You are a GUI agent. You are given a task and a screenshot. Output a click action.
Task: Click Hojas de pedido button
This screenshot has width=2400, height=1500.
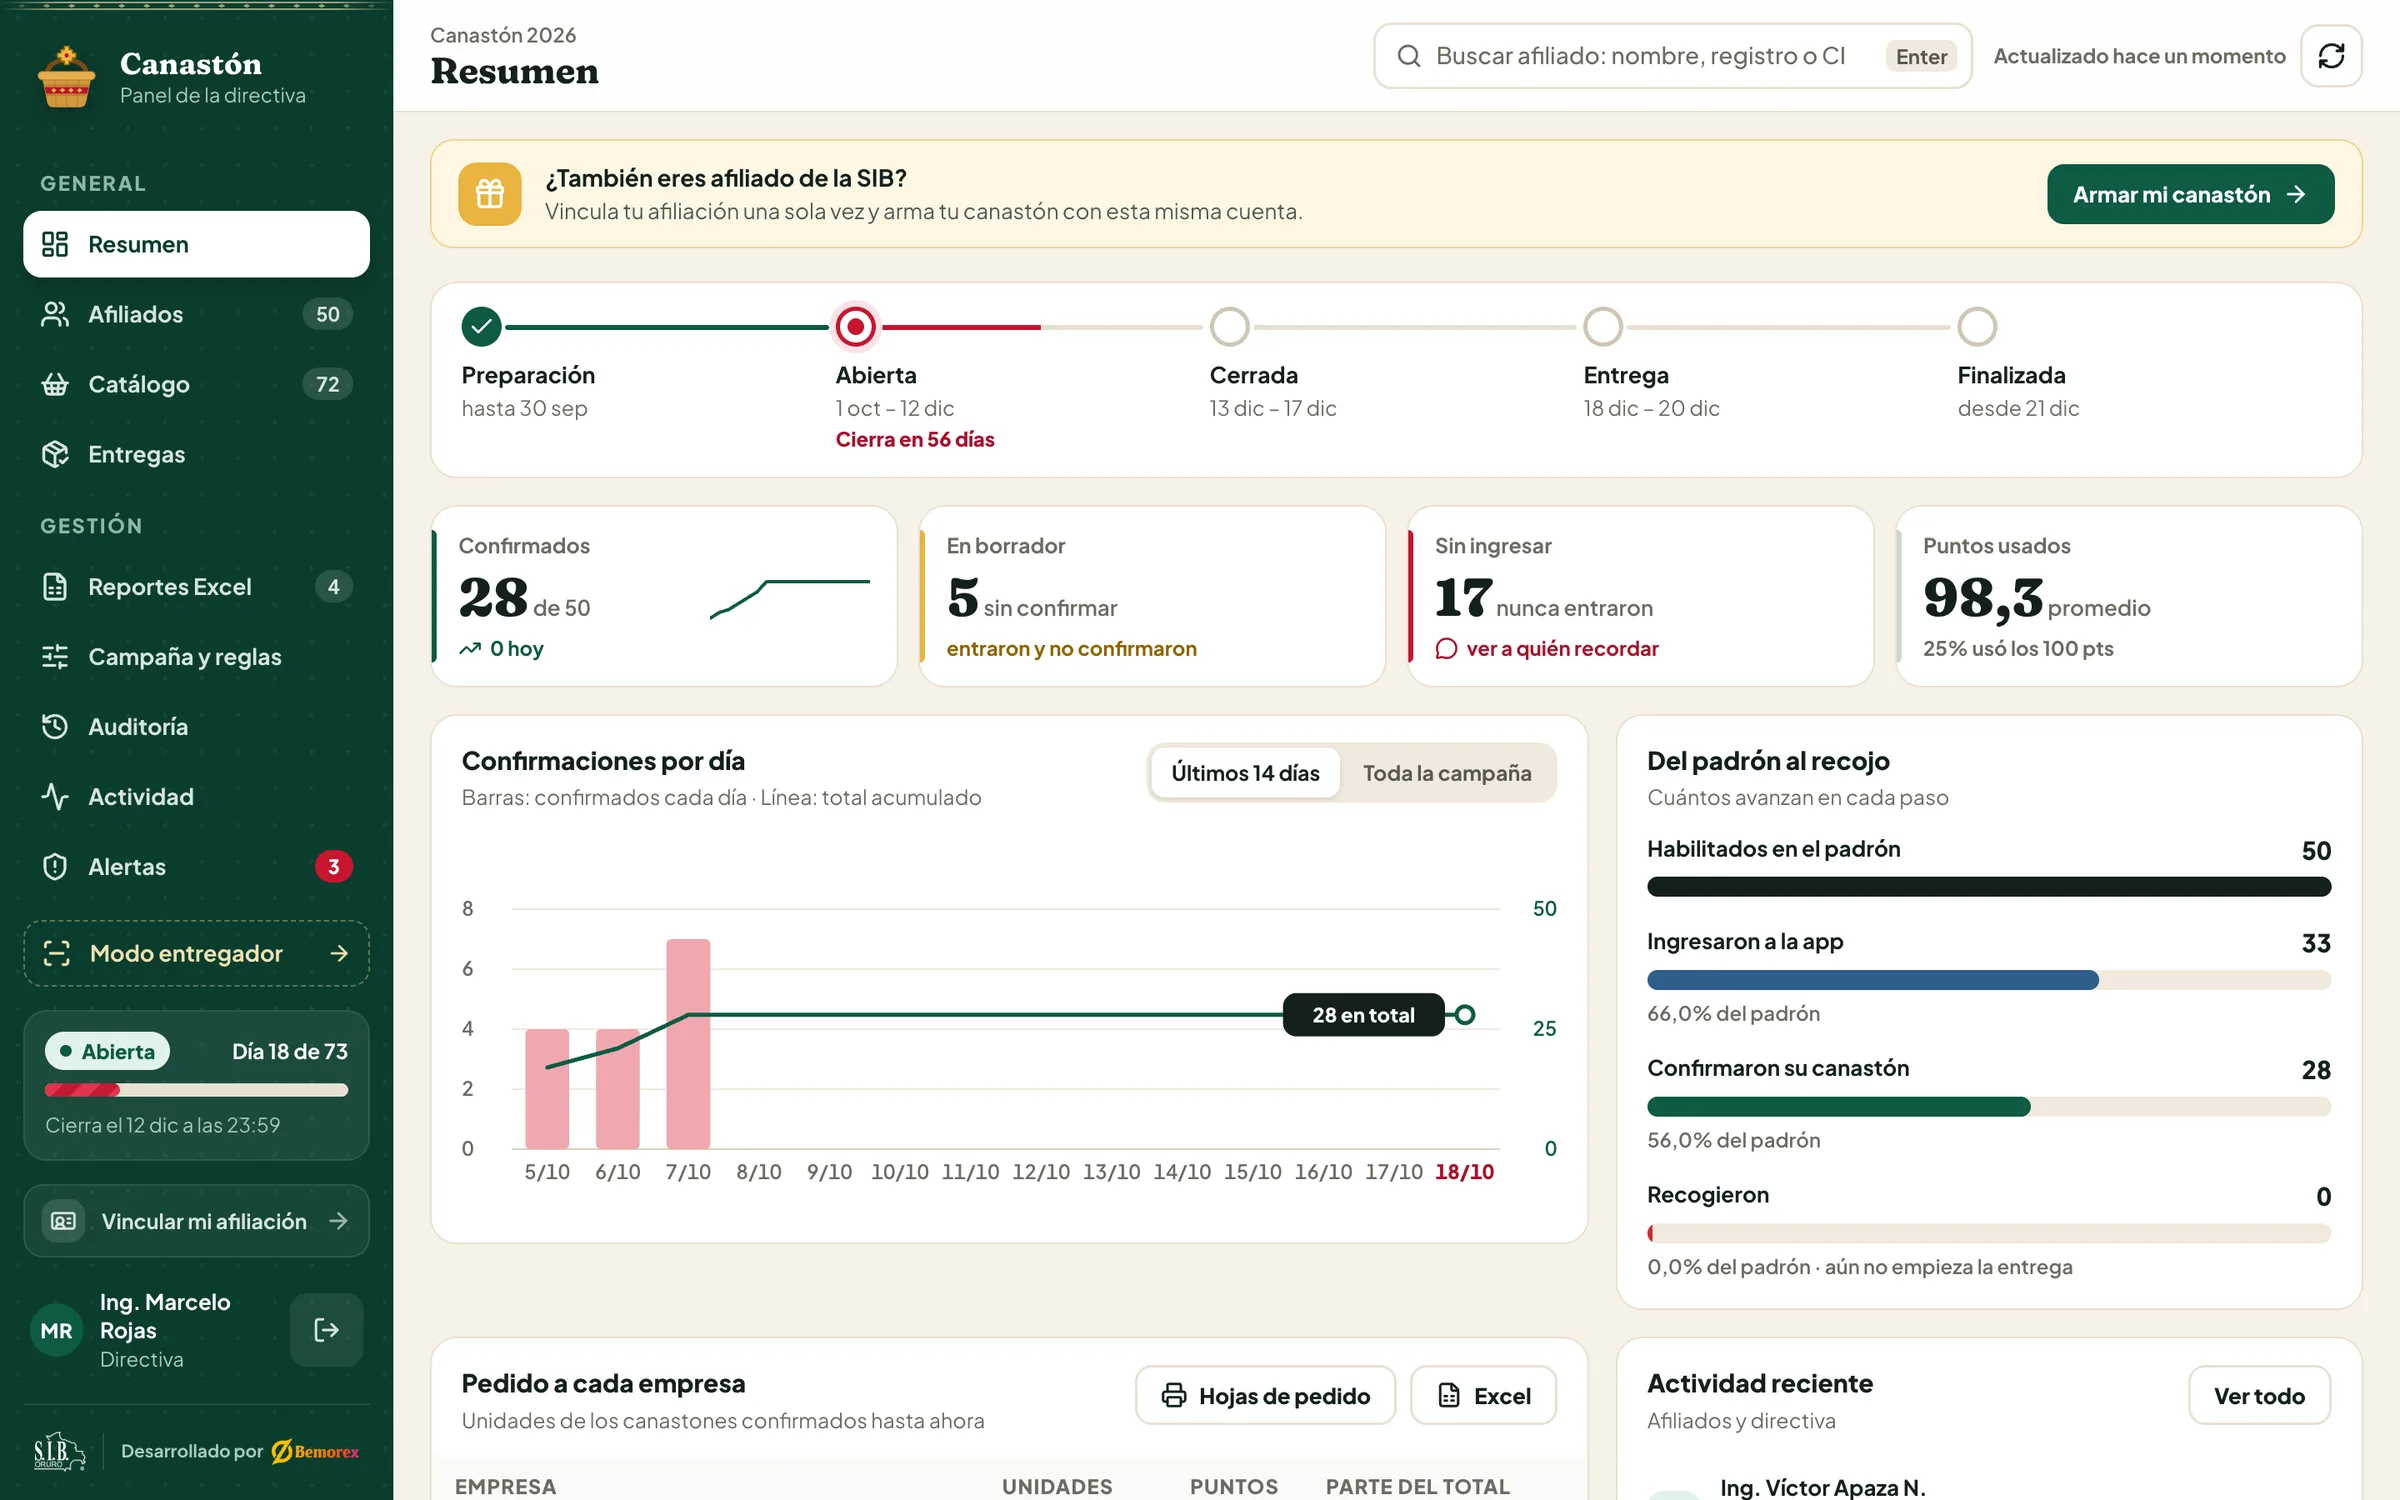click(1265, 1395)
